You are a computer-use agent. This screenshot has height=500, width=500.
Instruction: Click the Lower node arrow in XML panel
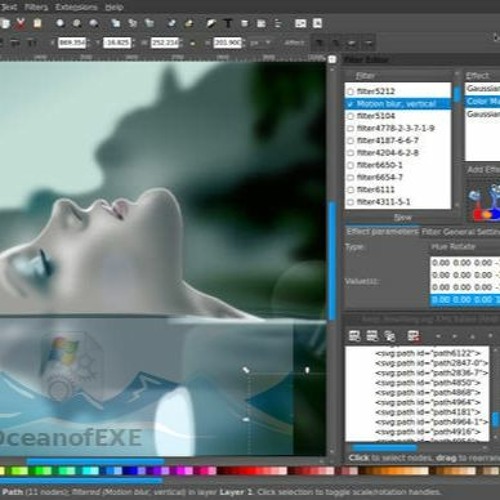(x=490, y=336)
